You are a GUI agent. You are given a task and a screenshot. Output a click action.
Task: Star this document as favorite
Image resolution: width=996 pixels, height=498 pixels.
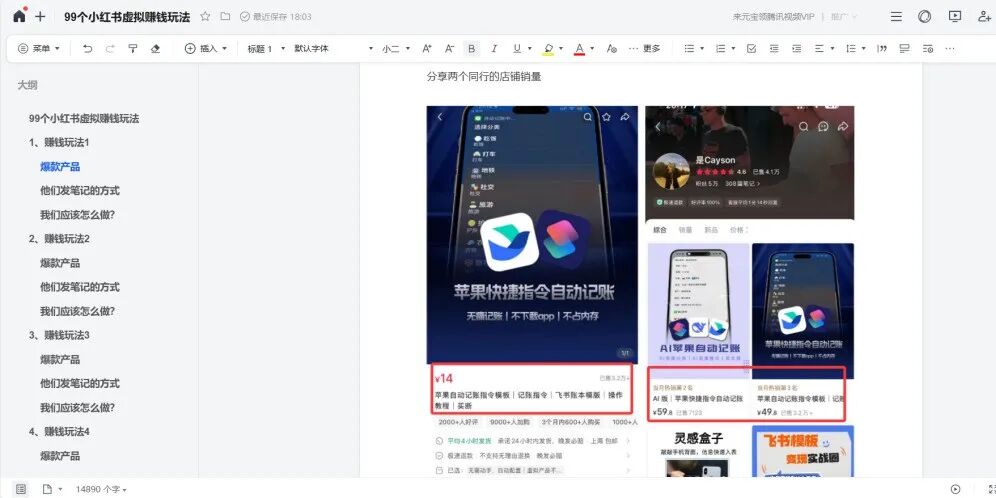pyautogui.click(x=205, y=17)
